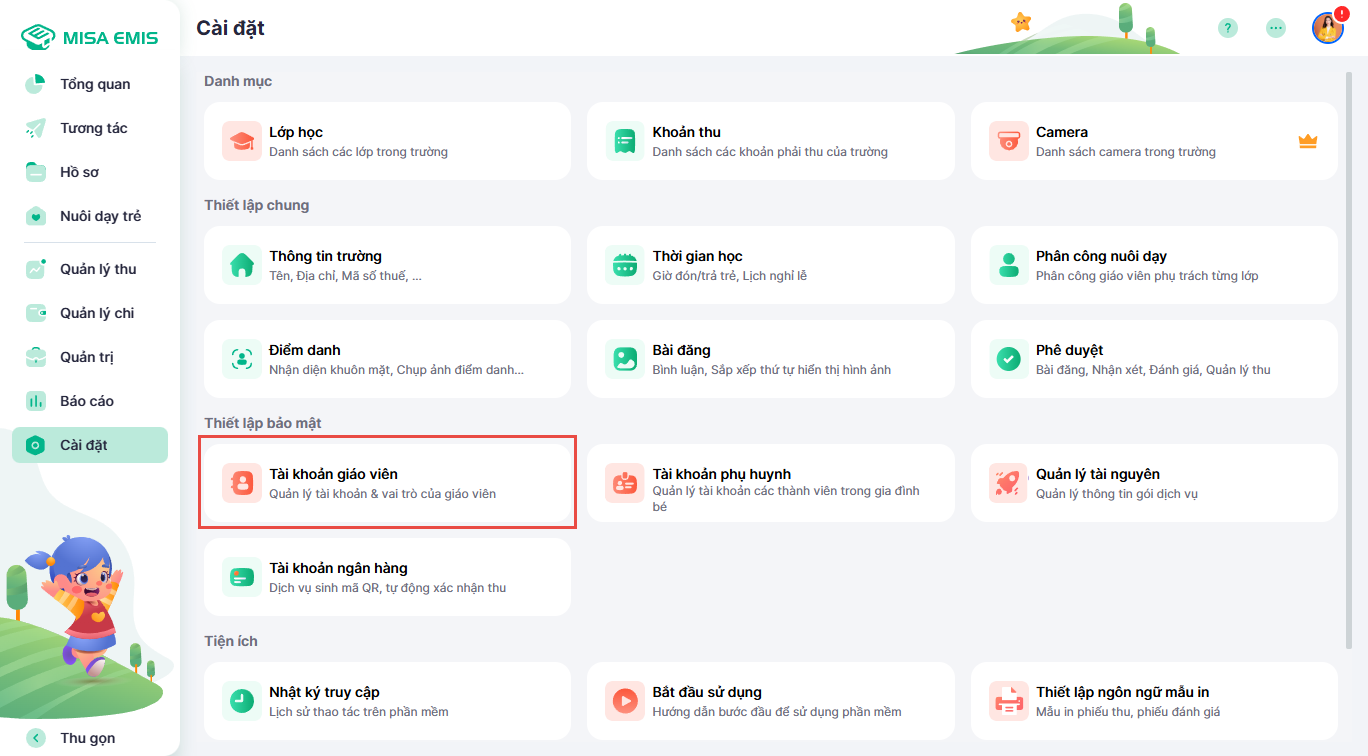
Task: Click the Camera premium crown badge
Action: pos(1307,141)
